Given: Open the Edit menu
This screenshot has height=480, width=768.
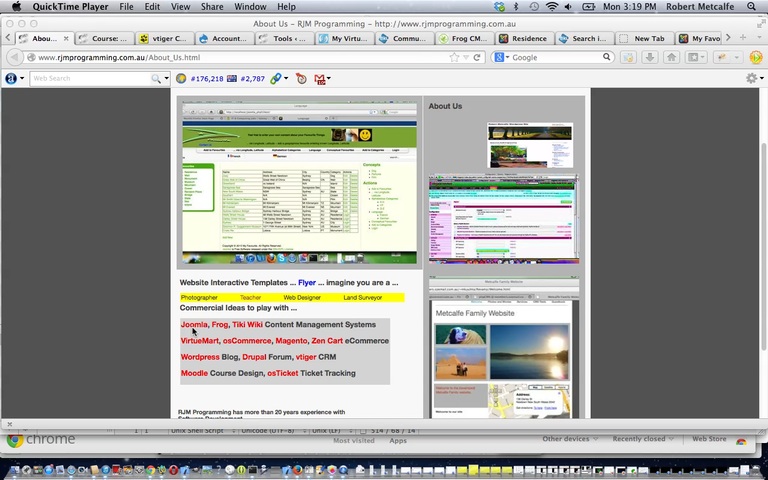Looking at the screenshot, I should [x=152, y=6].
